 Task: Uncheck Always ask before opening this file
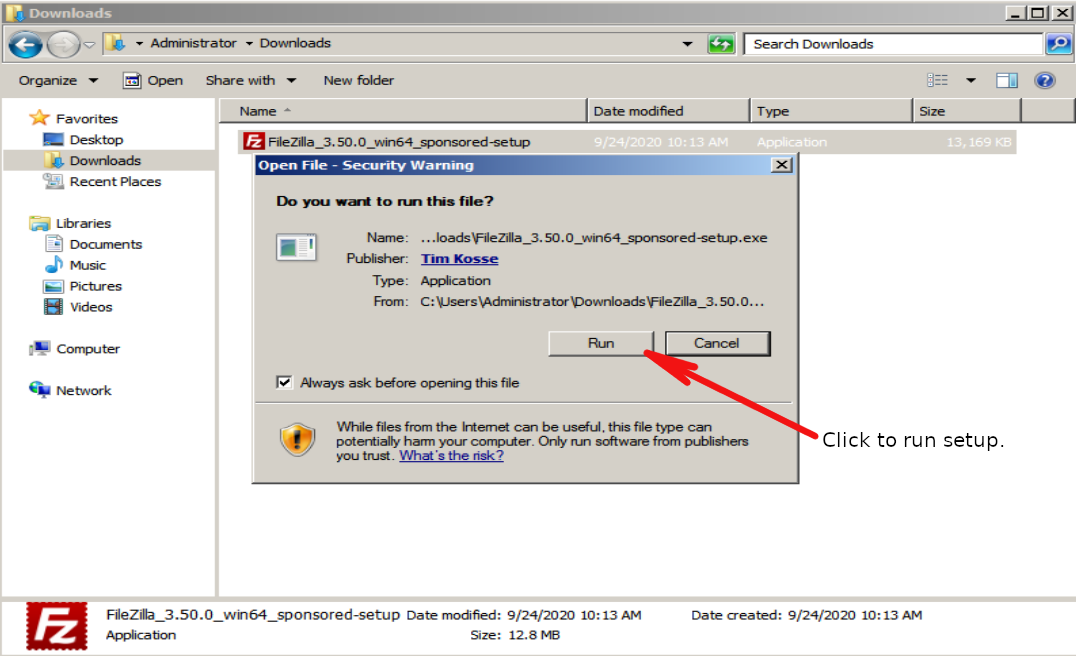(x=283, y=382)
